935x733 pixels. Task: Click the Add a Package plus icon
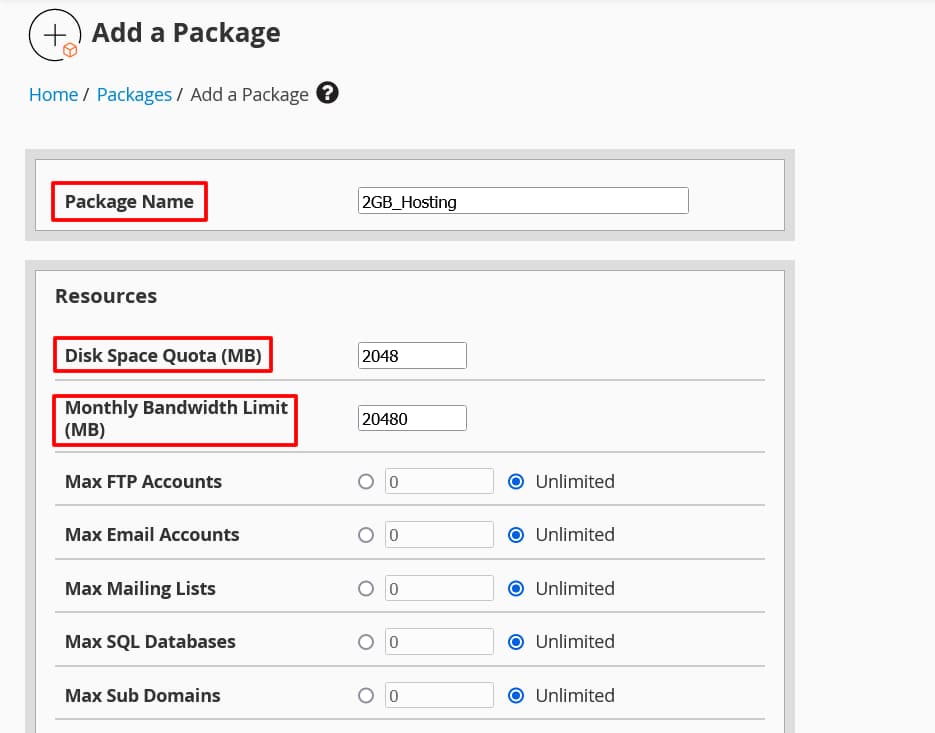[x=54, y=35]
